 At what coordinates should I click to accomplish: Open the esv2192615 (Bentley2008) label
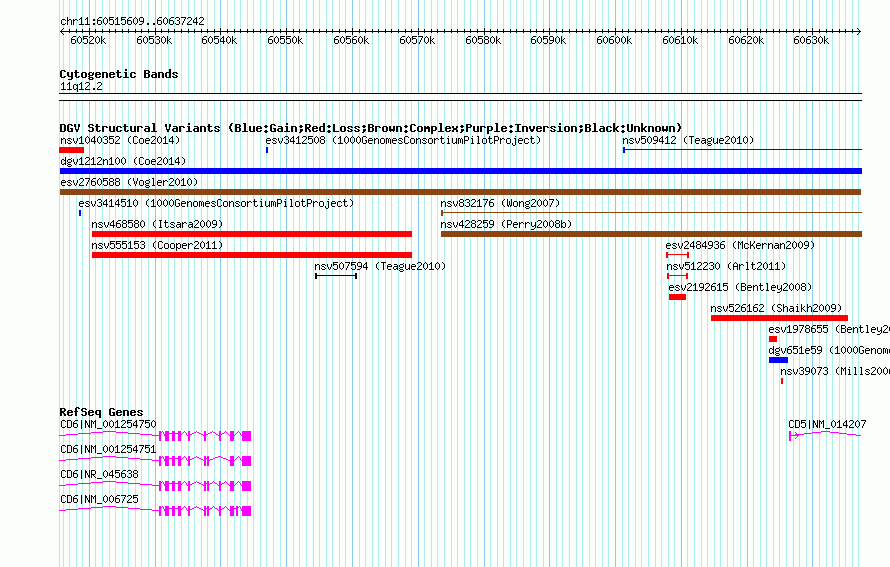pos(740,287)
